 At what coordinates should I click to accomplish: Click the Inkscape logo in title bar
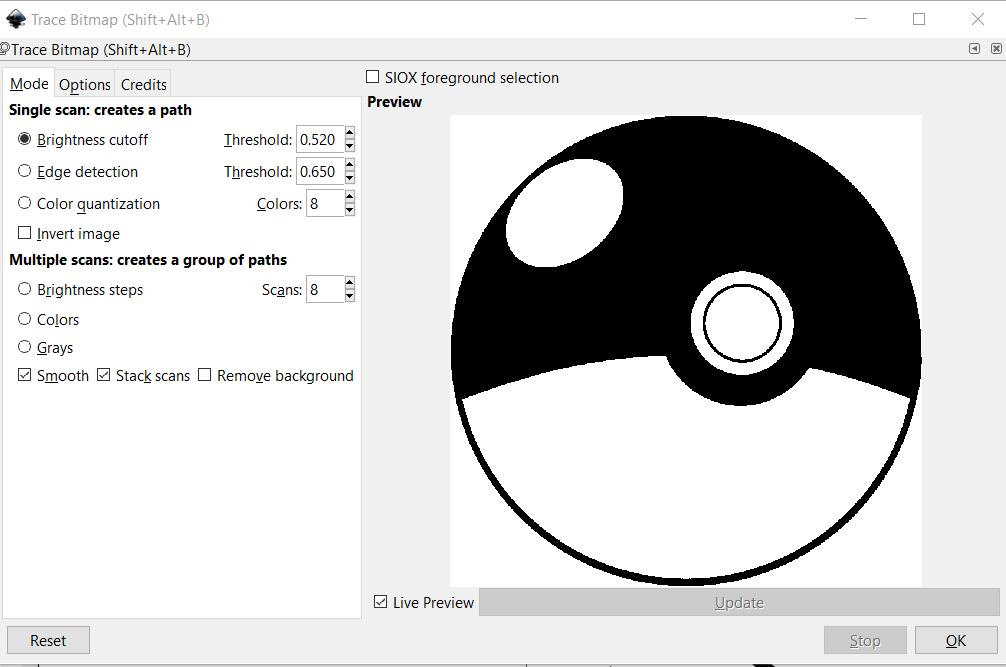pyautogui.click(x=15, y=19)
